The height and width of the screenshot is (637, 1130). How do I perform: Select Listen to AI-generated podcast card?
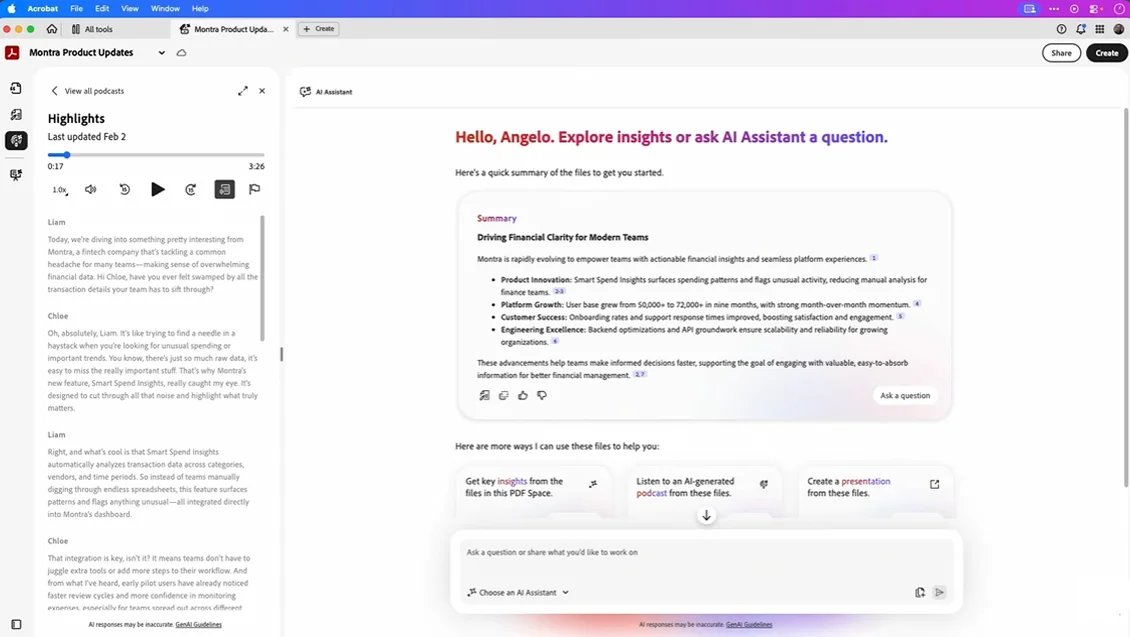click(704, 491)
